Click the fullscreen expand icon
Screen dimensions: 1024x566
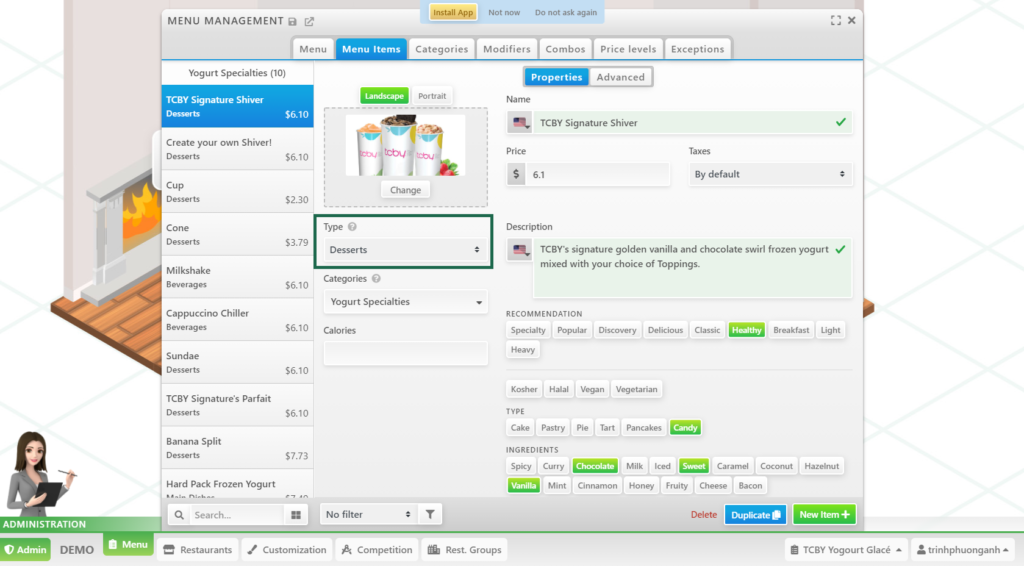[835, 20]
